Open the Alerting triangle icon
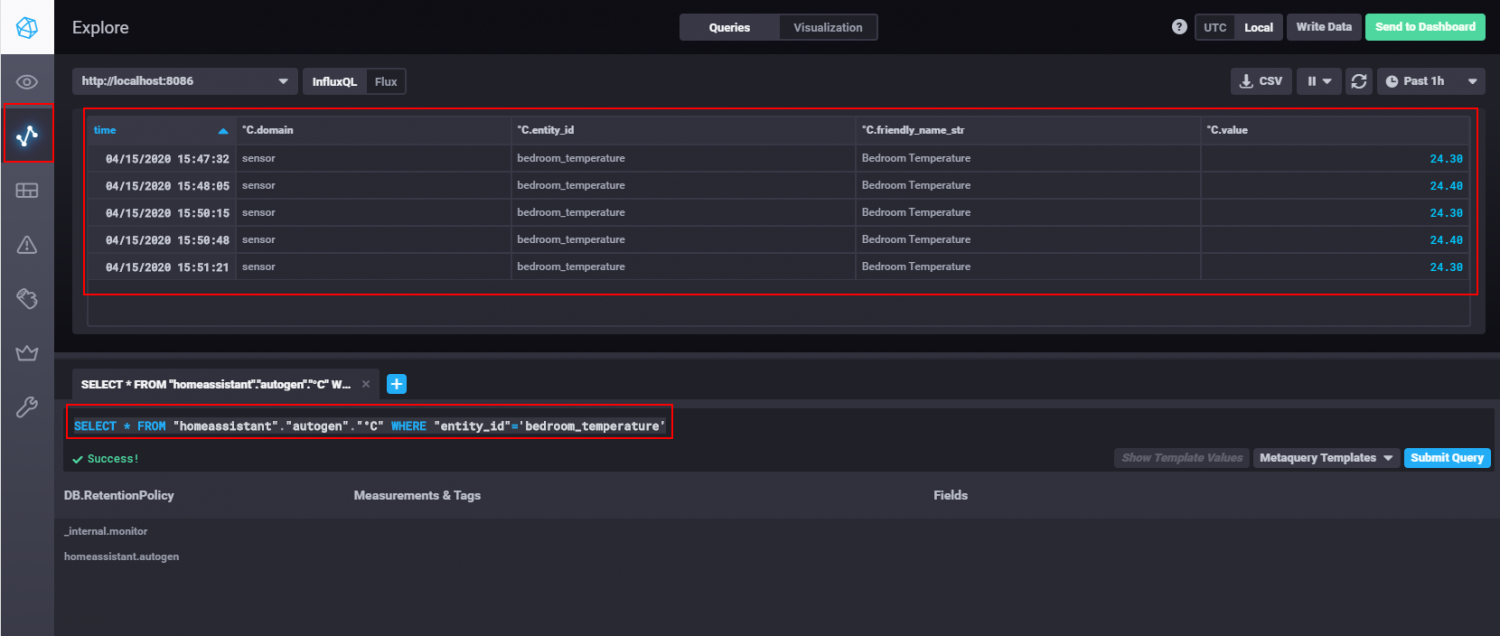This screenshot has width=1500, height=636. [27, 243]
